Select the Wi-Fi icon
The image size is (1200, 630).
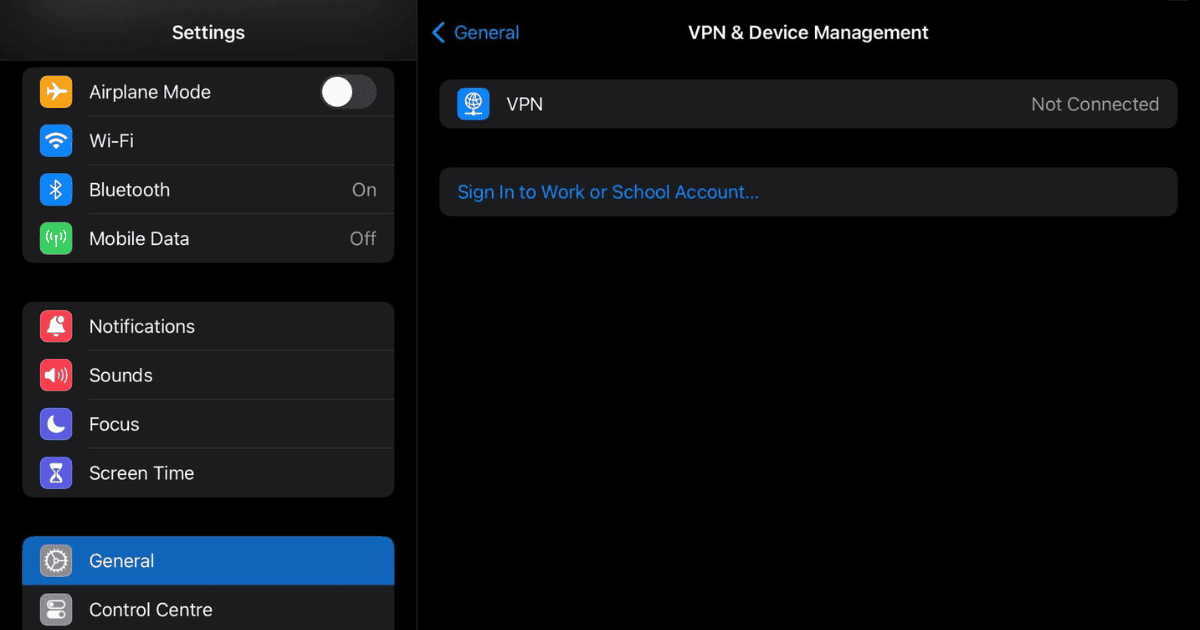(x=56, y=140)
